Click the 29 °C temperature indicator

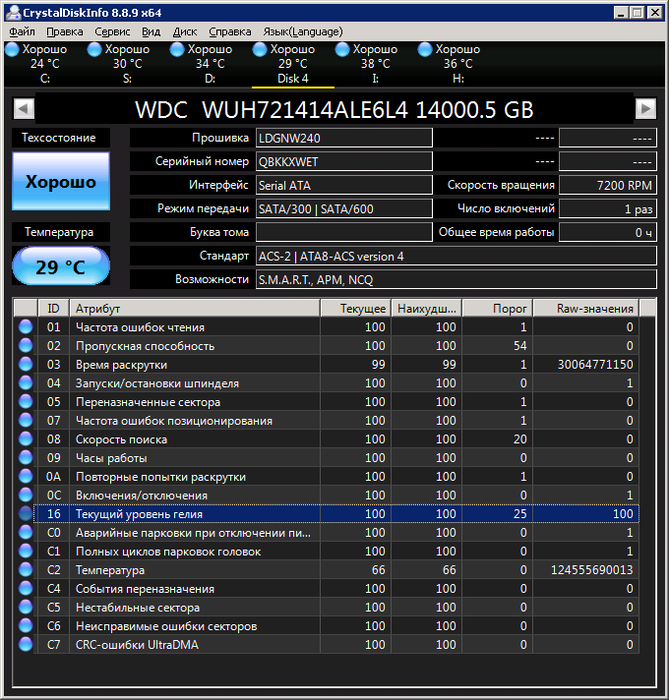point(61,267)
